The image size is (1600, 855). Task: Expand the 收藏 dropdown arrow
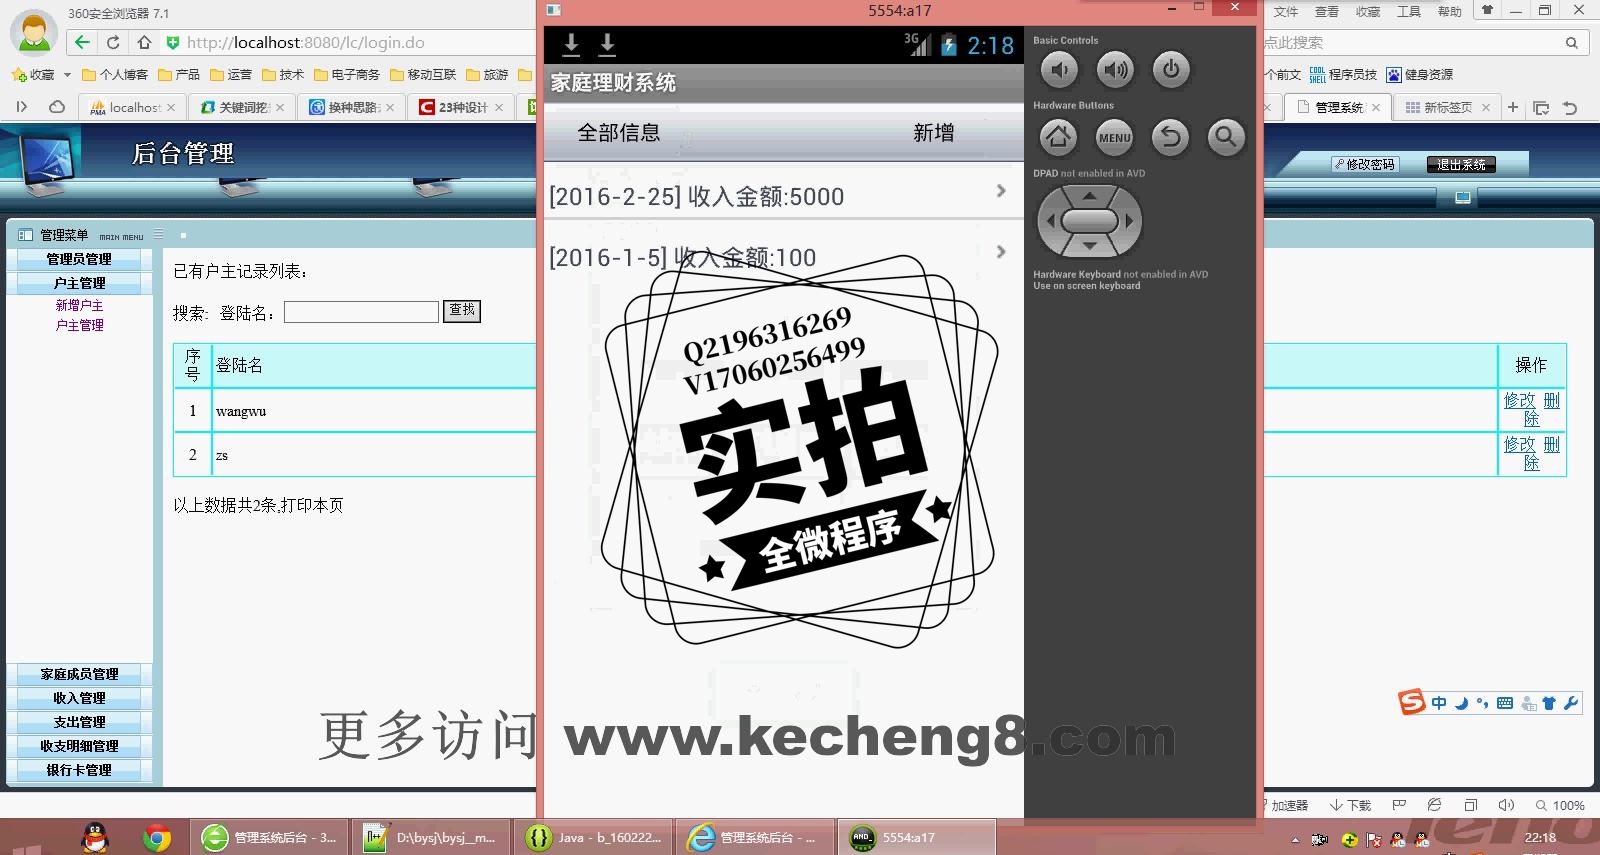67,75
